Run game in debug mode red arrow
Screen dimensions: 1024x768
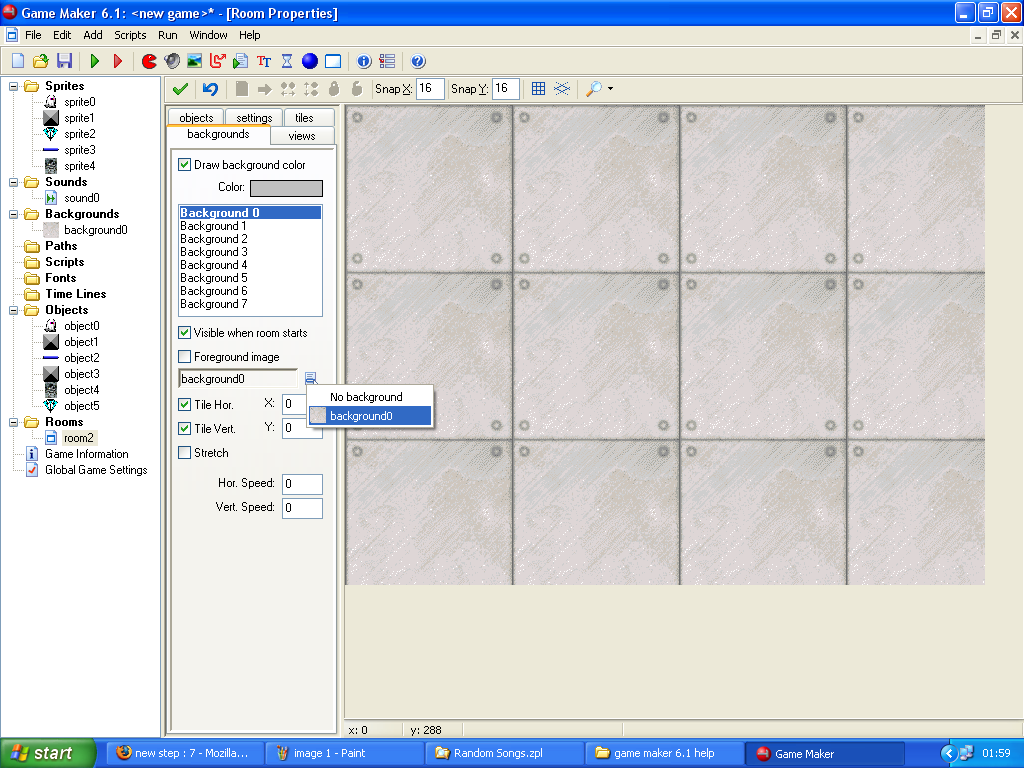click(x=118, y=61)
